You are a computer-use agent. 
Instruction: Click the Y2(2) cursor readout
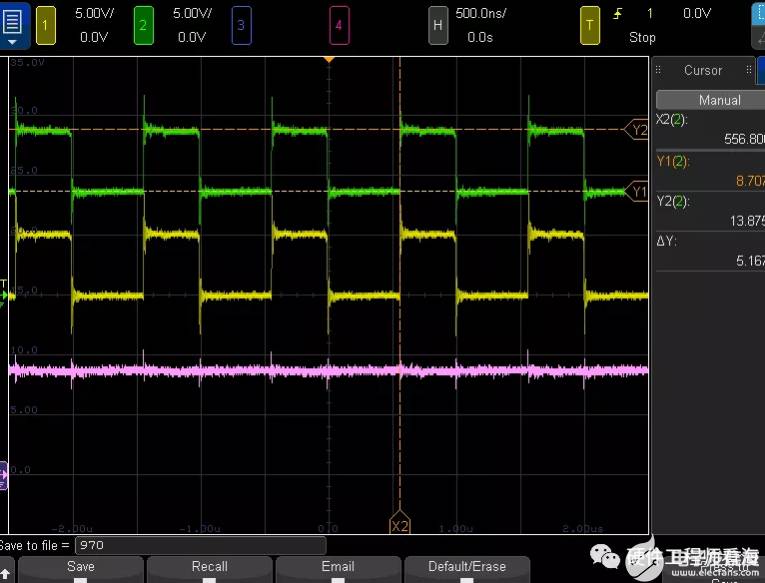tap(710, 211)
